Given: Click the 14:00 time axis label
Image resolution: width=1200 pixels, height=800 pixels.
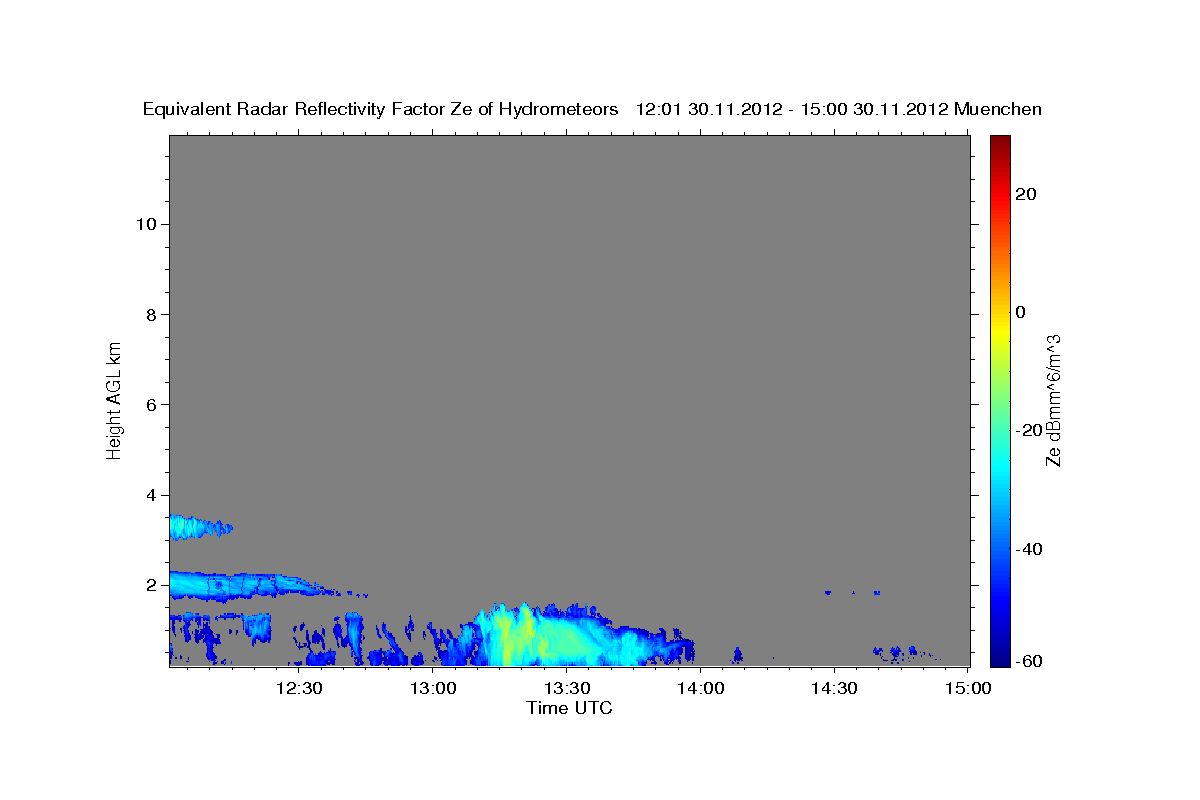Looking at the screenshot, I should (701, 688).
